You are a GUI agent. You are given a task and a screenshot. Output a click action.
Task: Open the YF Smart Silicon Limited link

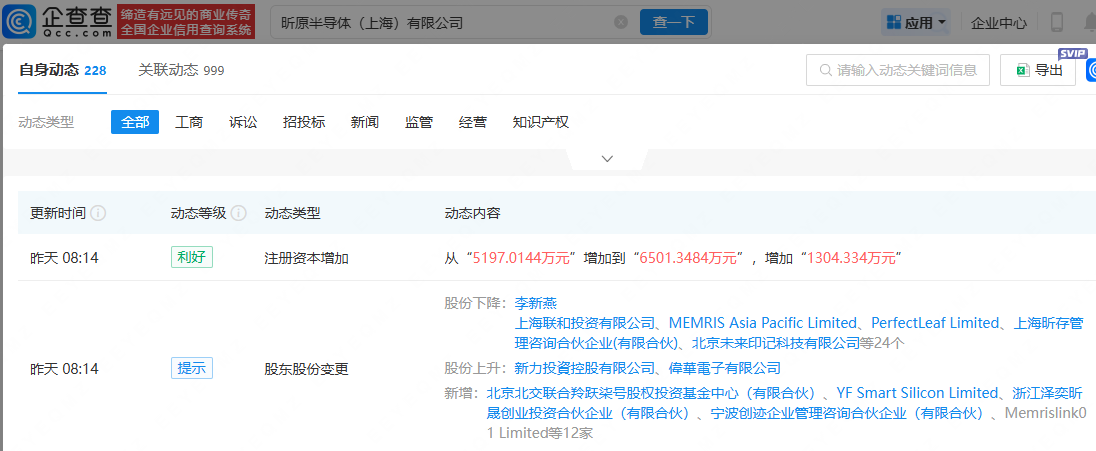[917, 392]
